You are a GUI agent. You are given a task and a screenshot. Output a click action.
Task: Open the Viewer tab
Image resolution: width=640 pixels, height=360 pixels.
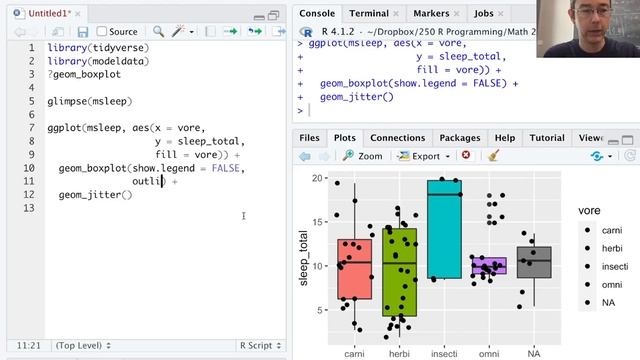click(x=591, y=138)
